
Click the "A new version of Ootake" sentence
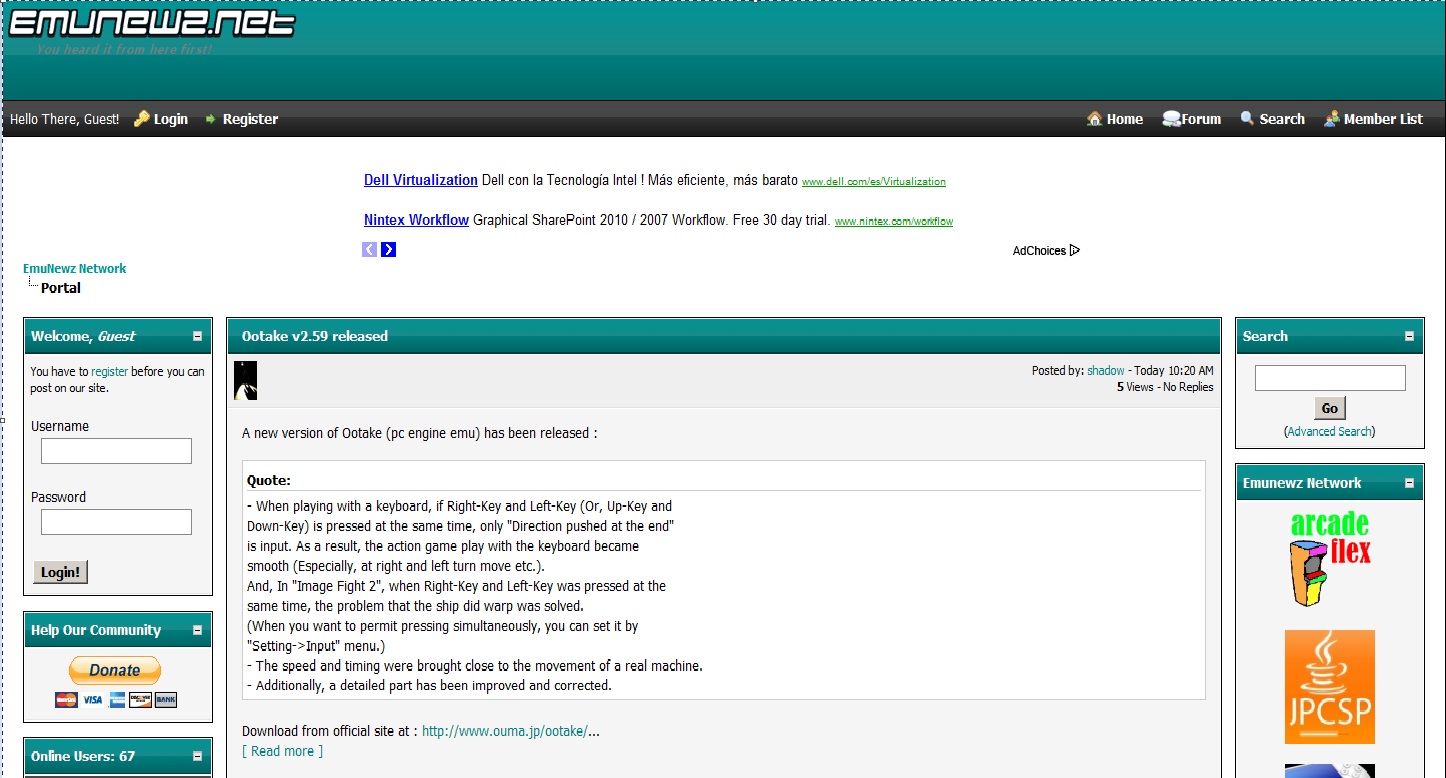(420, 433)
